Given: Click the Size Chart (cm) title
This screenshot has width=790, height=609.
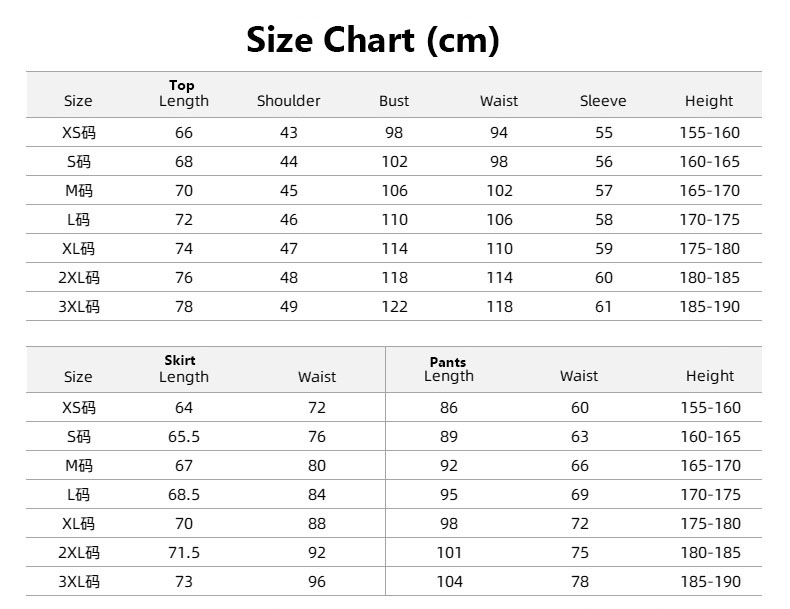Looking at the screenshot, I should click(373, 40).
